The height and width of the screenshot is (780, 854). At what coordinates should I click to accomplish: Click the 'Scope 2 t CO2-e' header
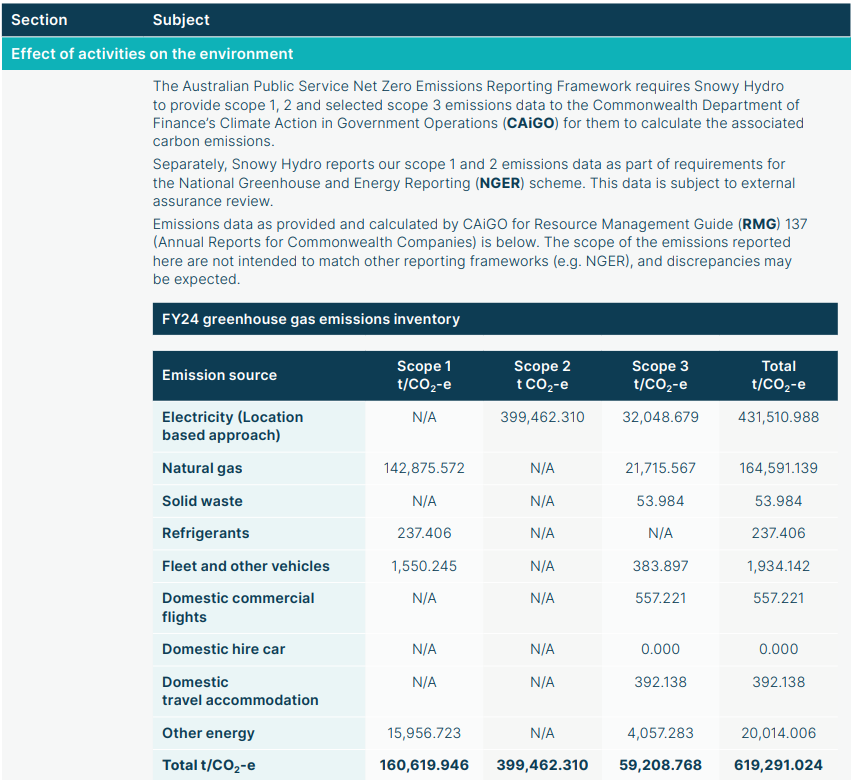pyautogui.click(x=542, y=375)
